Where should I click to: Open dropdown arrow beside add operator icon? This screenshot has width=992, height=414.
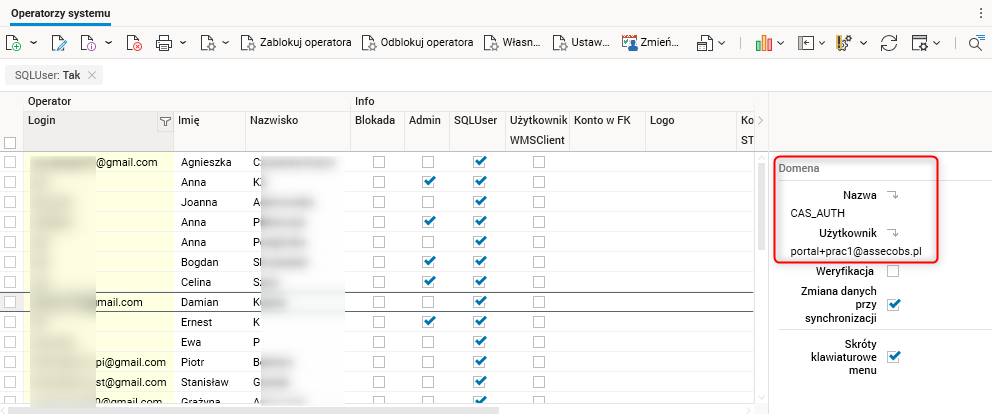(x=33, y=43)
